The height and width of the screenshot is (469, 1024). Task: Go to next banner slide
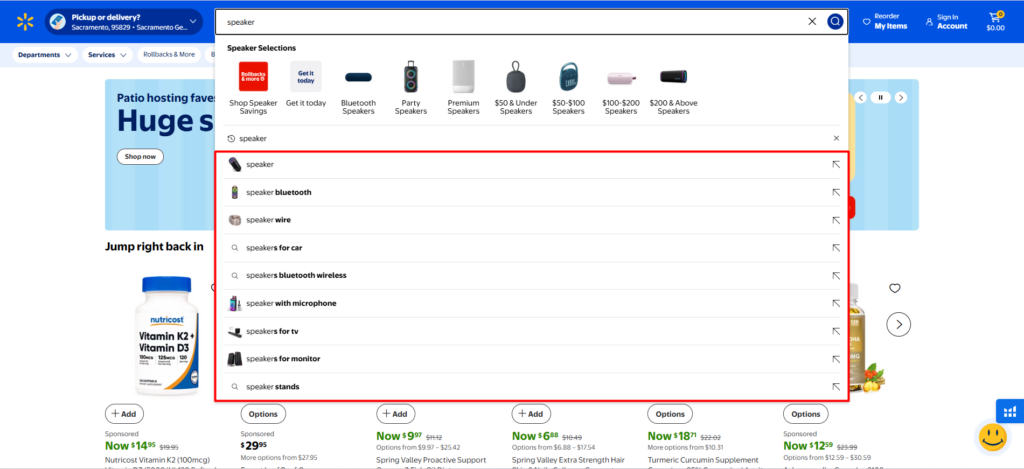click(901, 97)
